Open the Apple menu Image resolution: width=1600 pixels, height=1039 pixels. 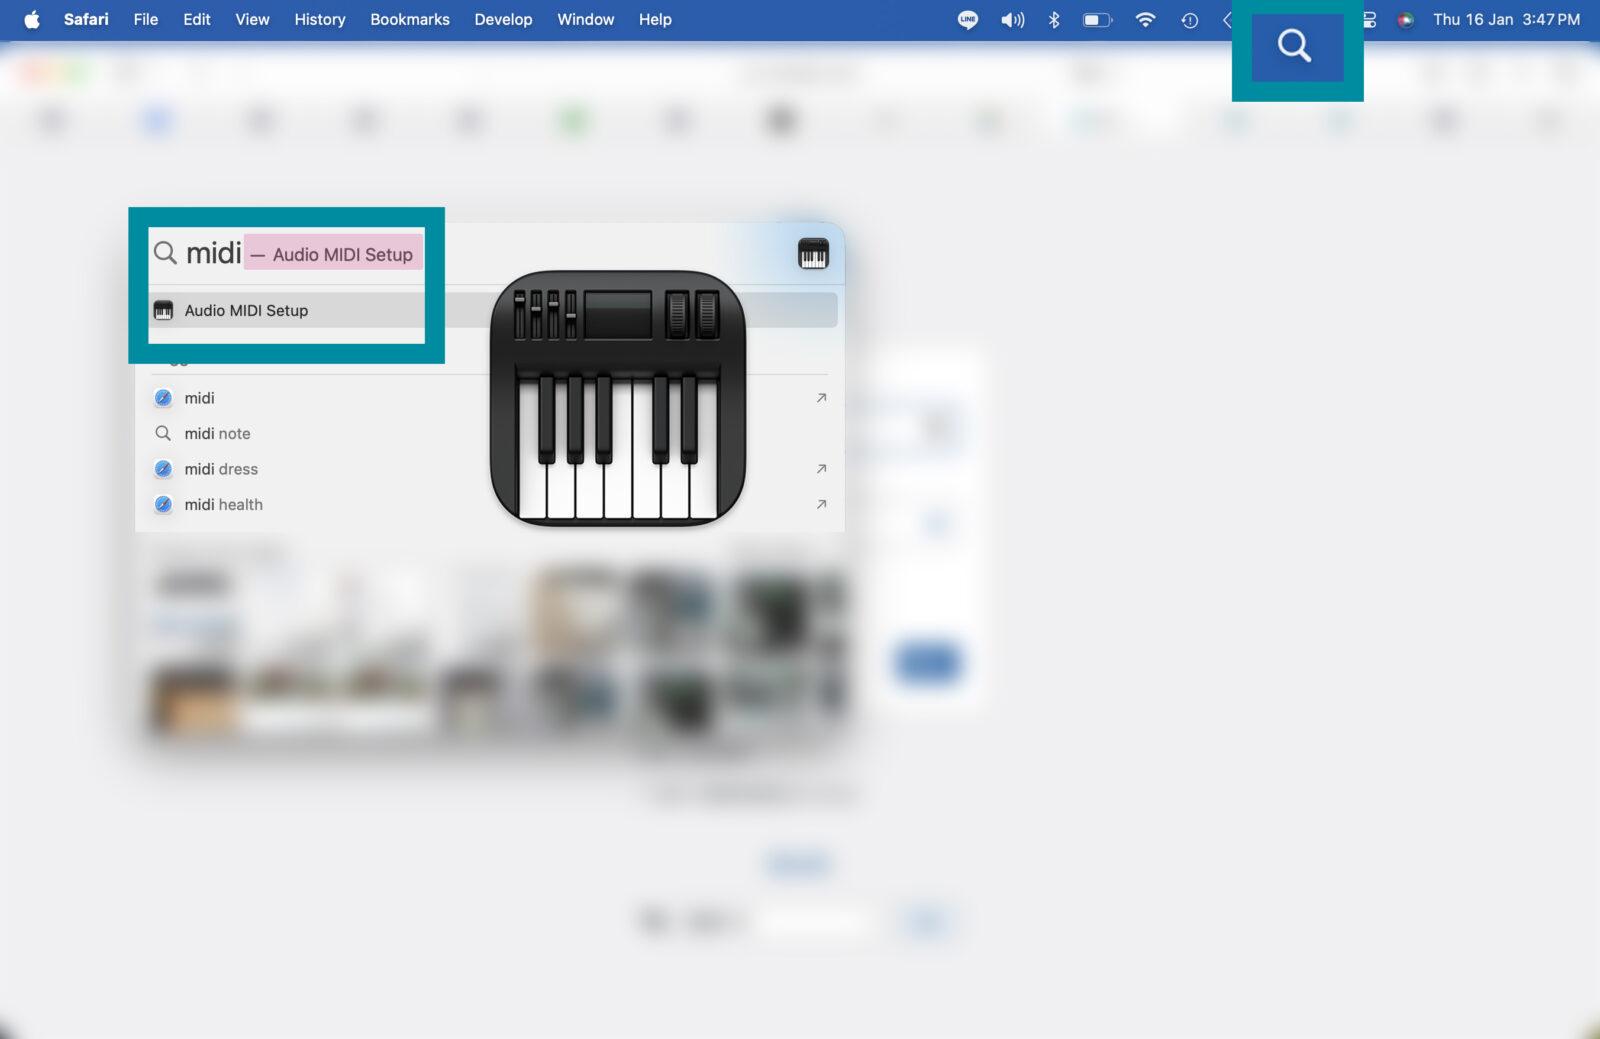pos(32,20)
